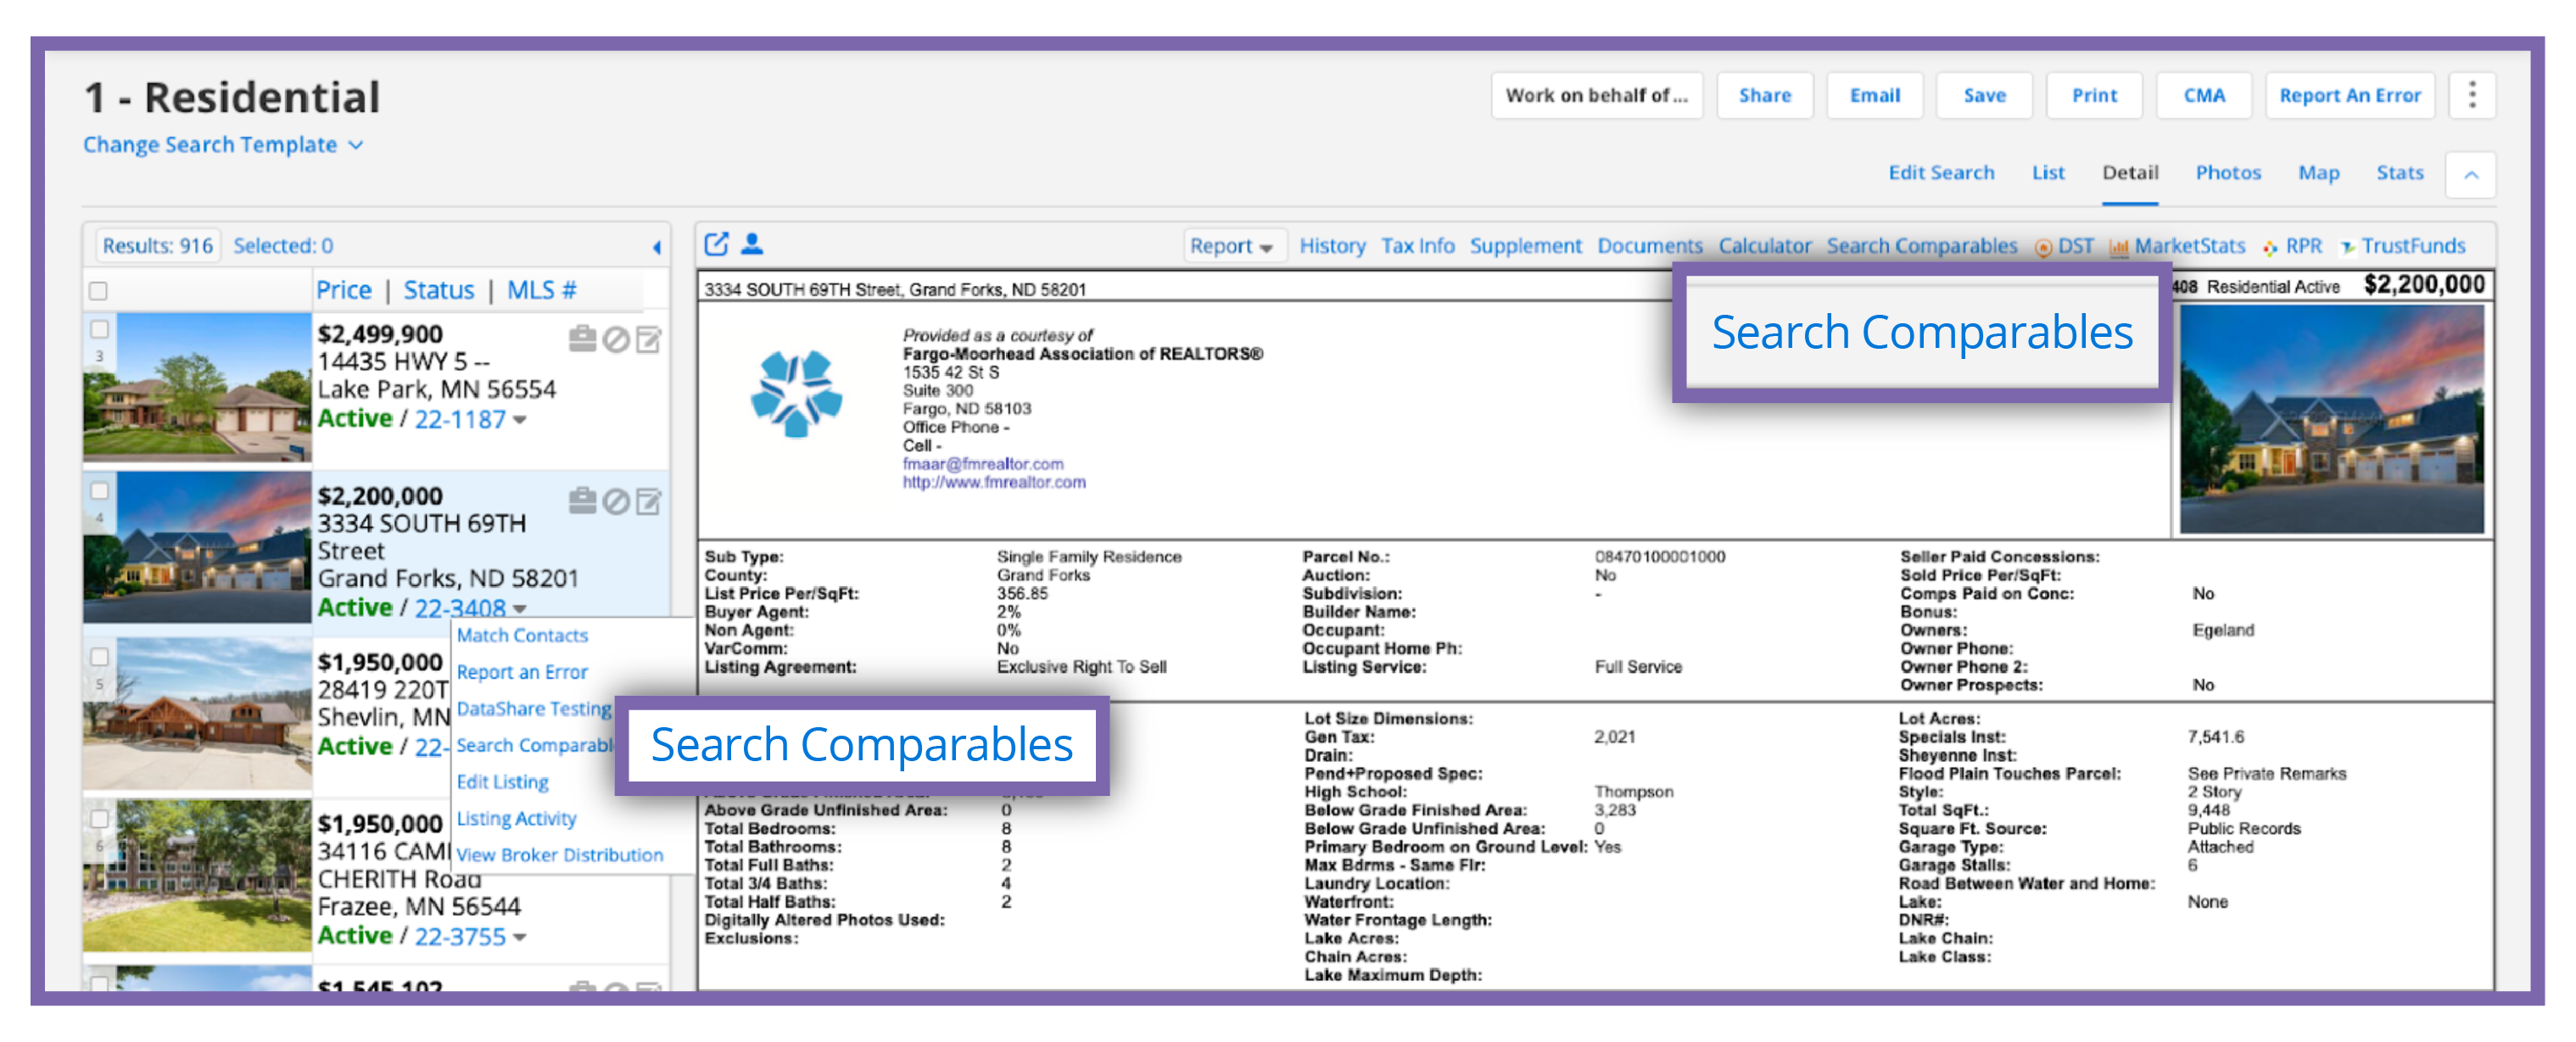Open listing in new window icon

[x=716, y=244]
